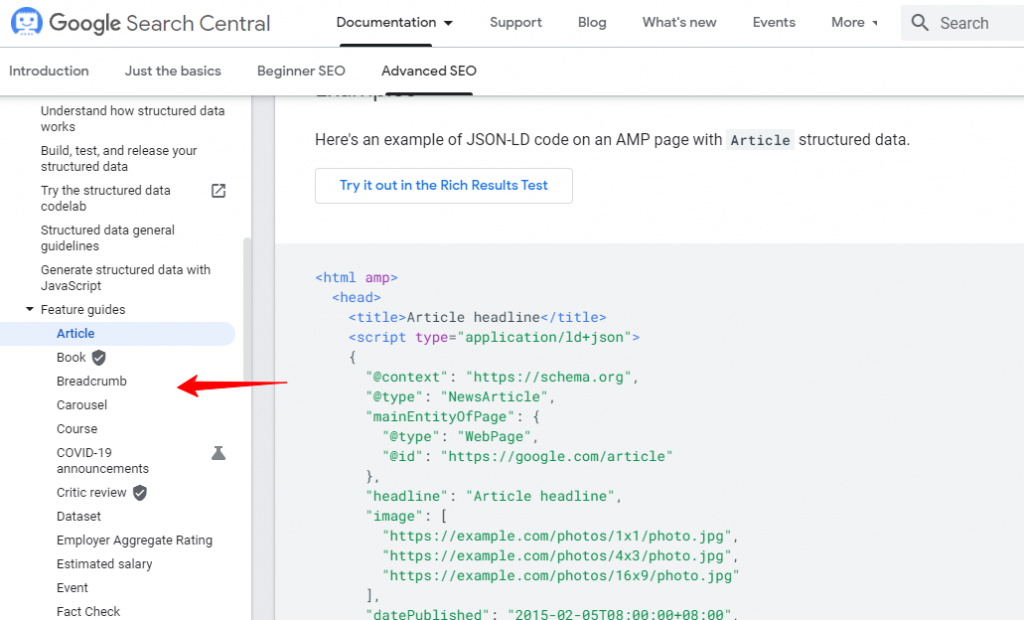Image resolution: width=1024 pixels, height=620 pixels.
Task: Open the Course feature guide
Action: click(77, 429)
